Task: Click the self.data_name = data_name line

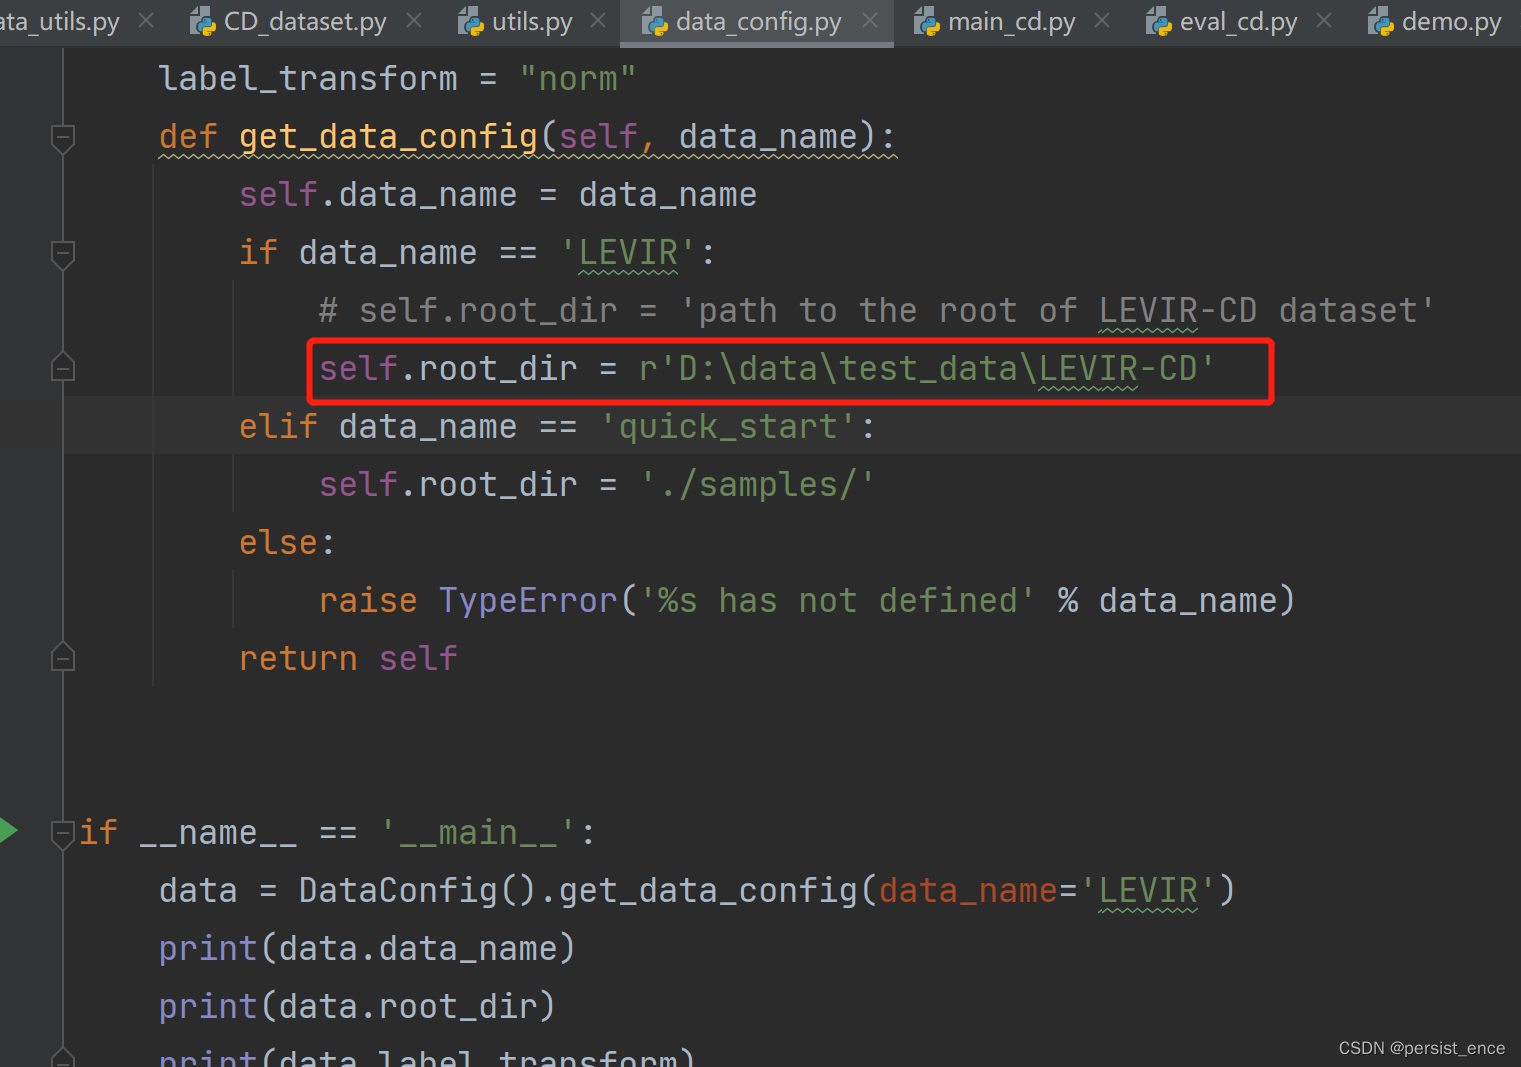Action: coord(498,195)
